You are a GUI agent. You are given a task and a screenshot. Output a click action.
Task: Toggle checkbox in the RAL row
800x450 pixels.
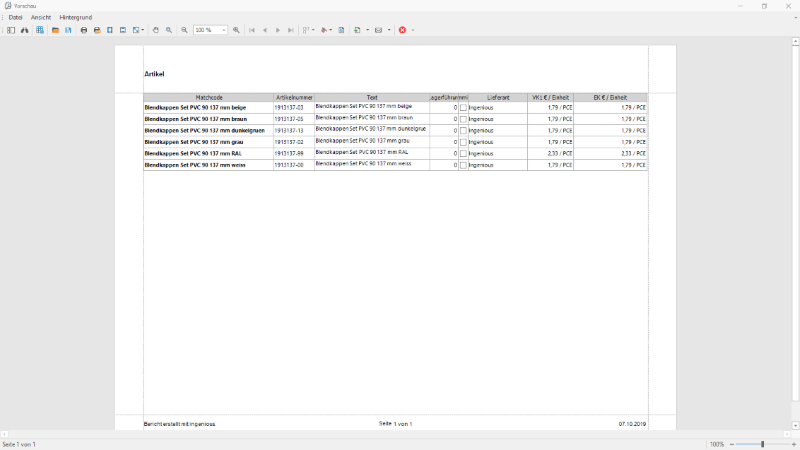tap(463, 154)
